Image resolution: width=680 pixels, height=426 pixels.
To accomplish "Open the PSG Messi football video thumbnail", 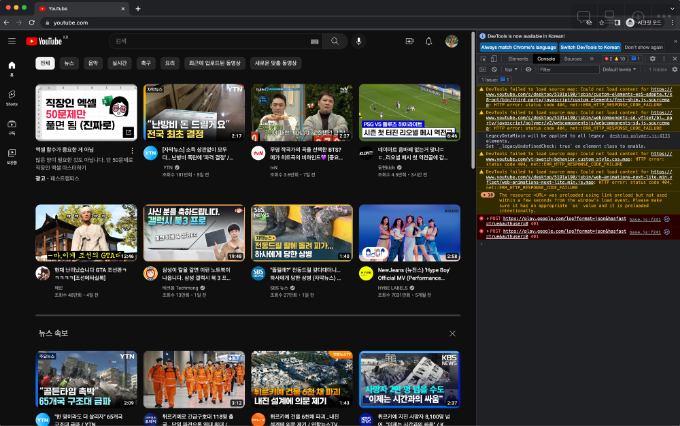I will [409, 112].
